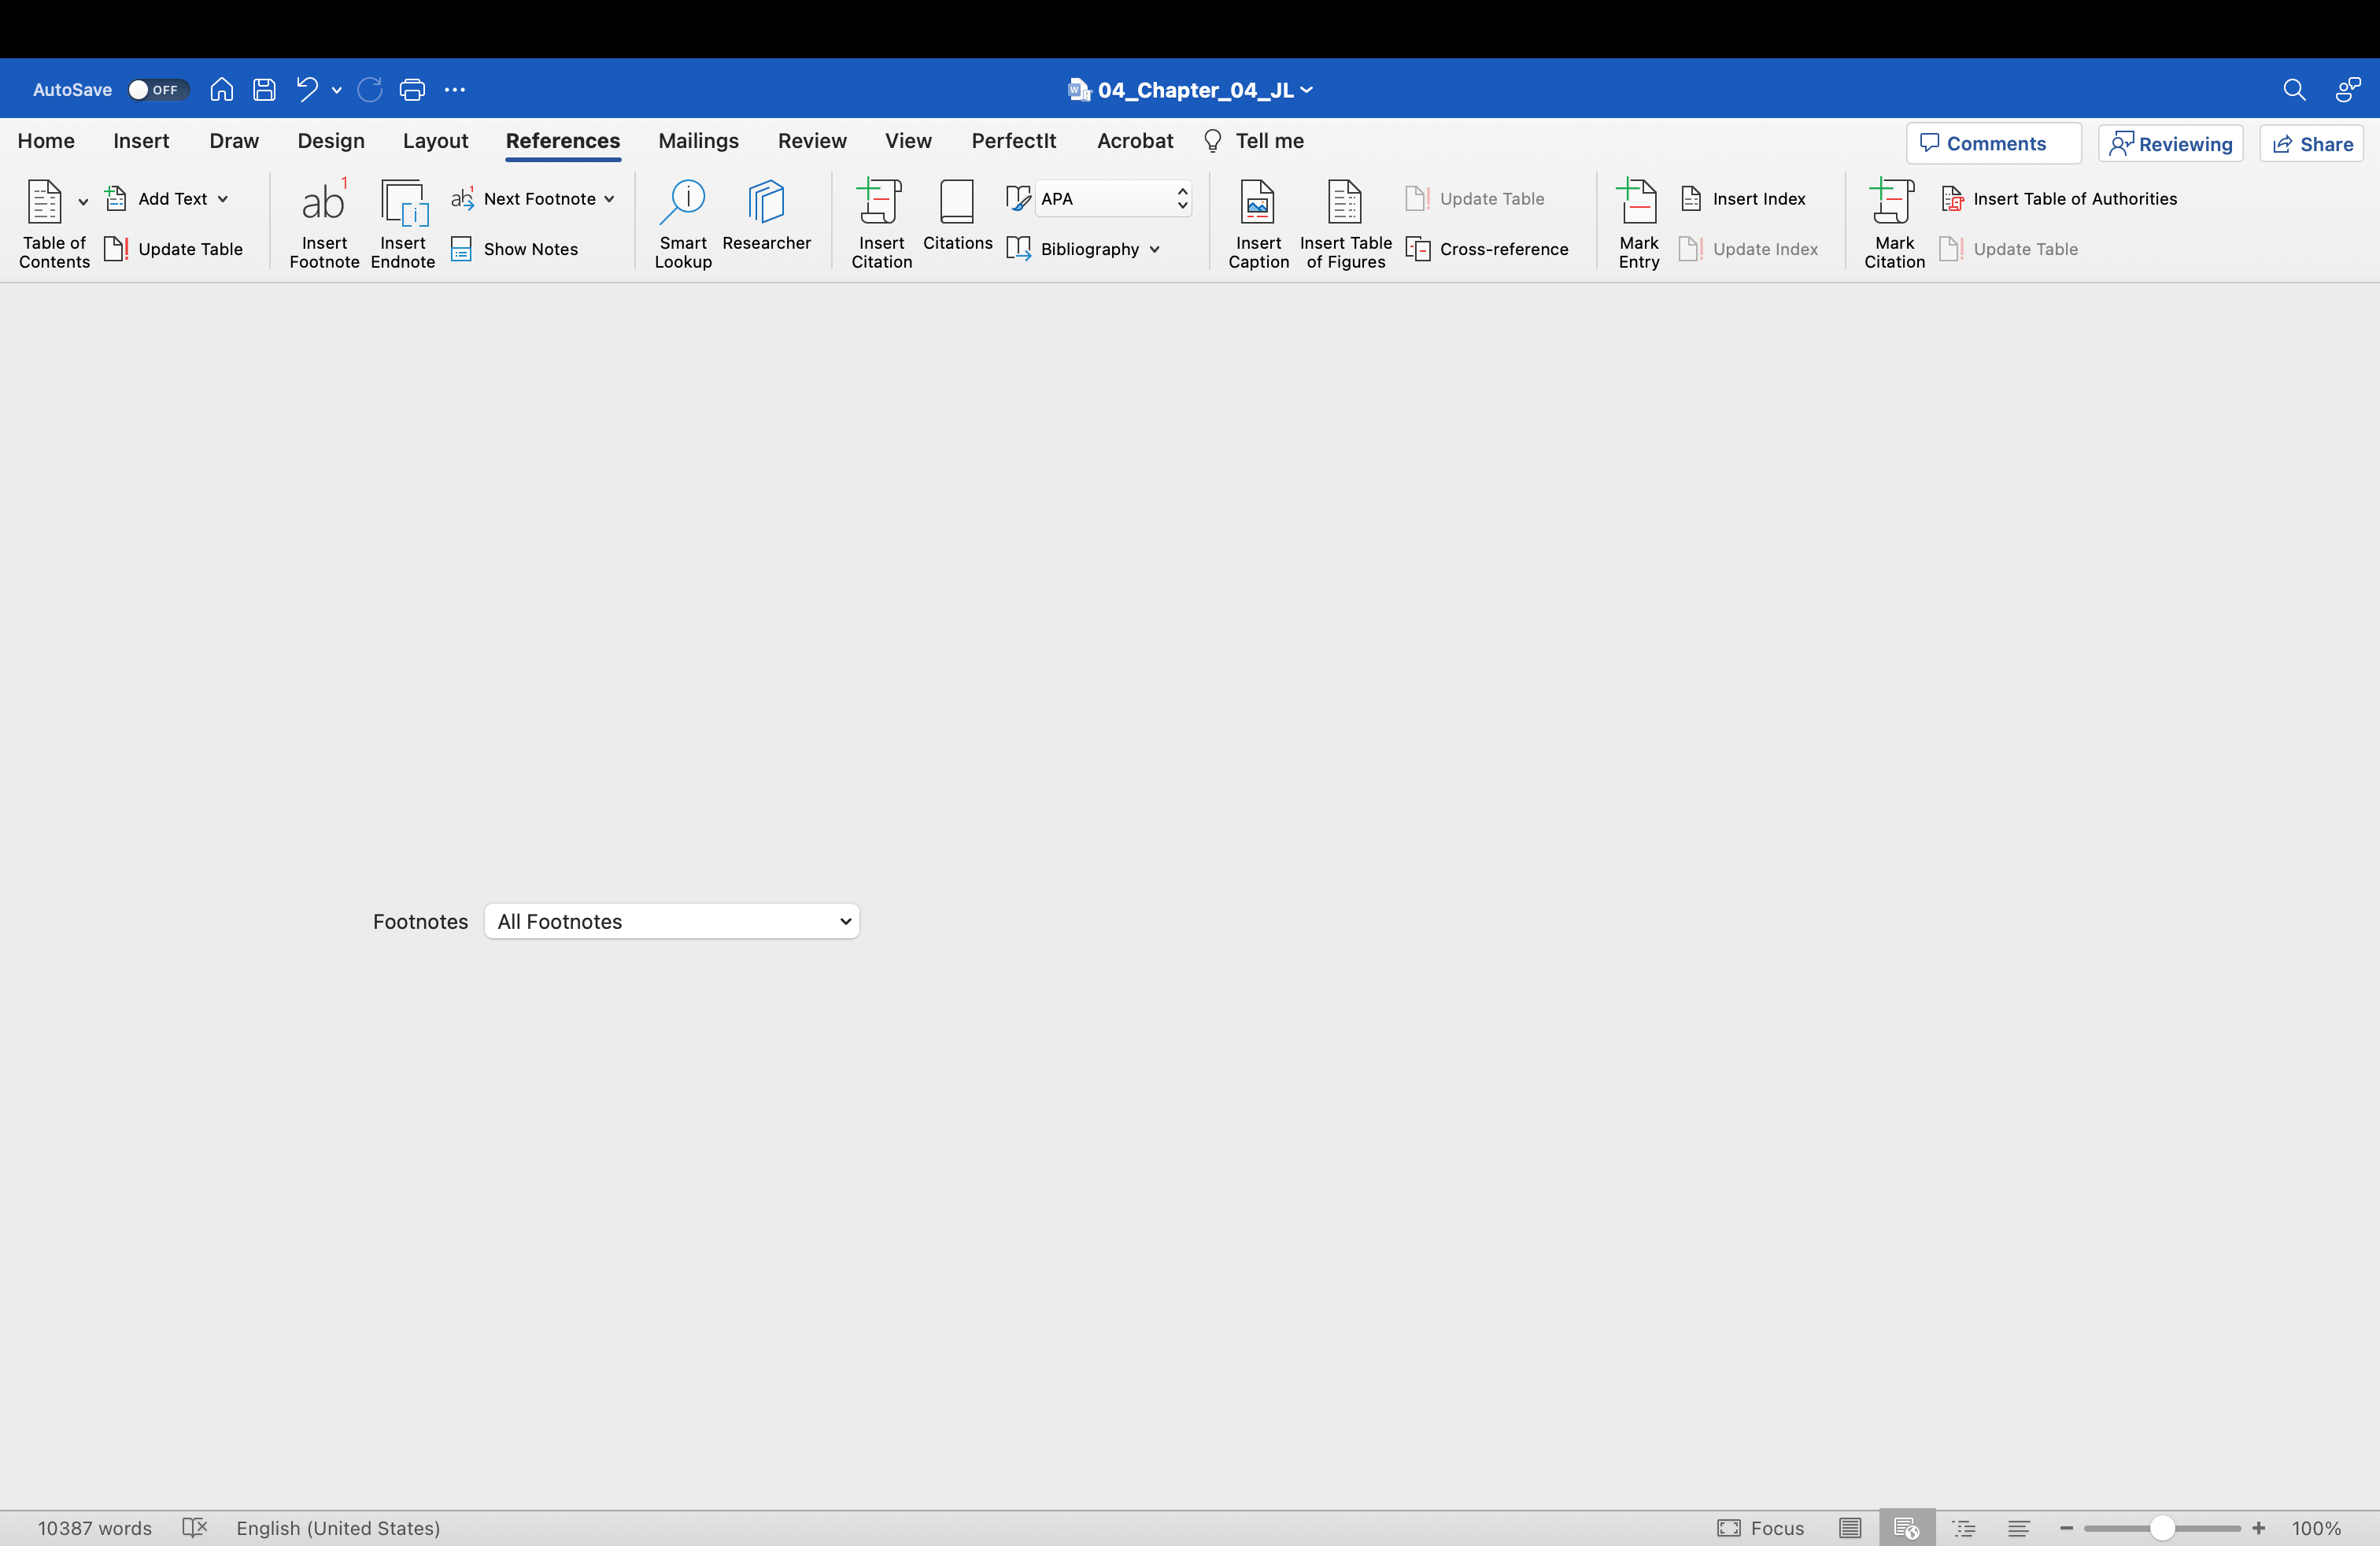Toggle Show Notes
Image resolution: width=2380 pixels, height=1546 pixels.
(514, 249)
